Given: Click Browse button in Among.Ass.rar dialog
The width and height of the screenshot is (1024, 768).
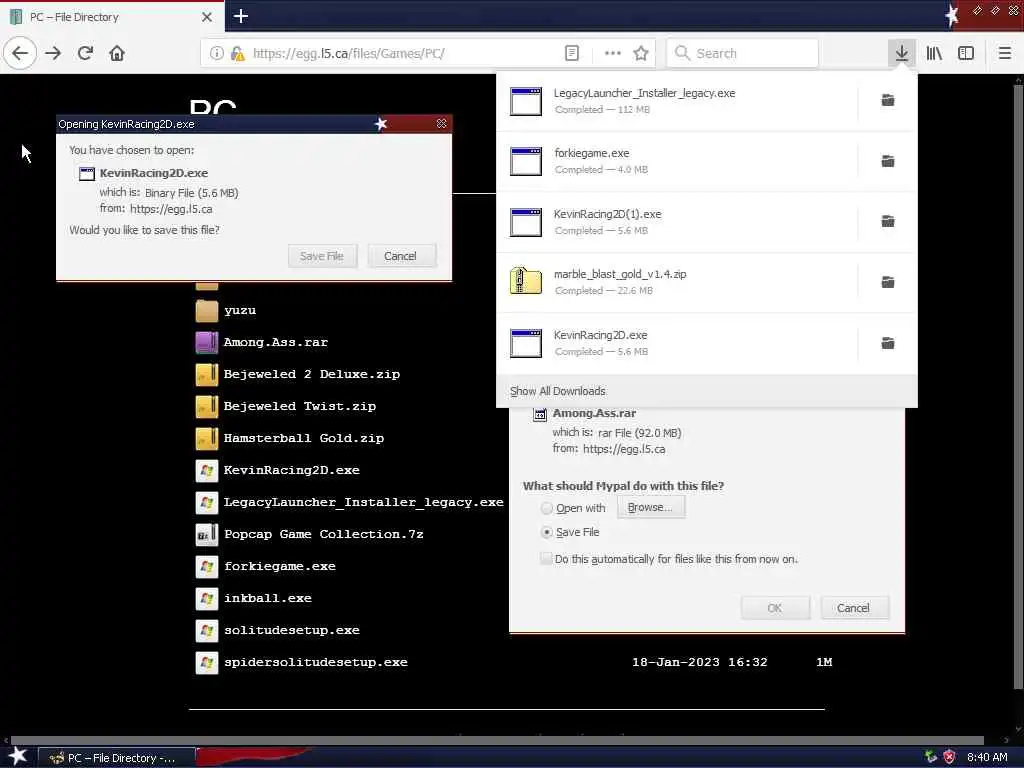Looking at the screenshot, I should [650, 507].
